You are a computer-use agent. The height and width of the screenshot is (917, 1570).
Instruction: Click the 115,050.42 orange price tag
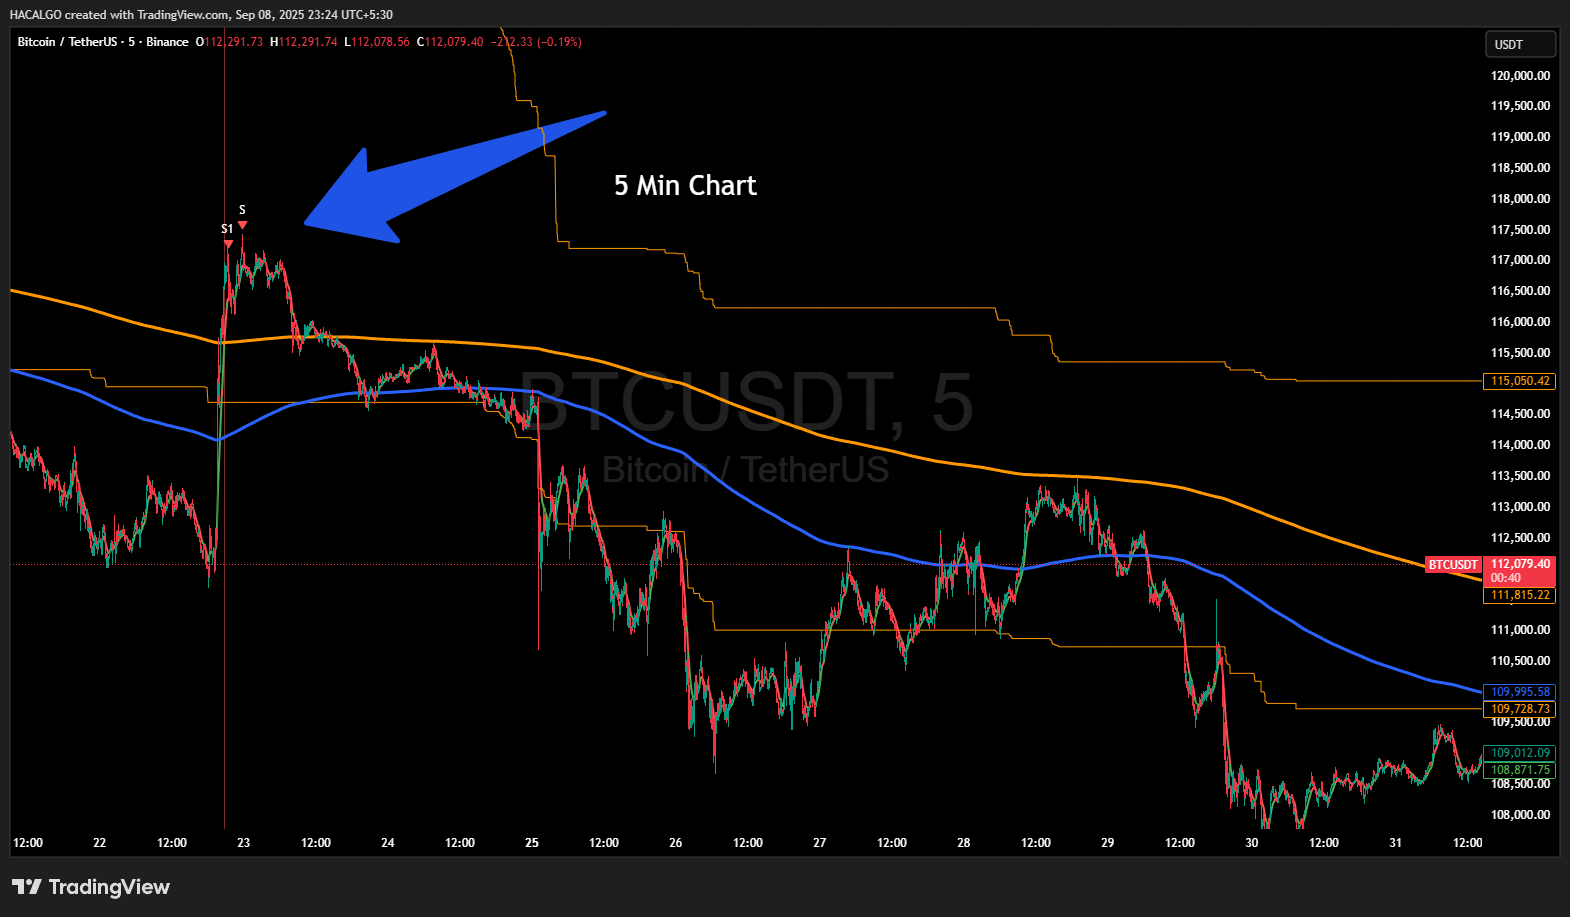click(1519, 381)
